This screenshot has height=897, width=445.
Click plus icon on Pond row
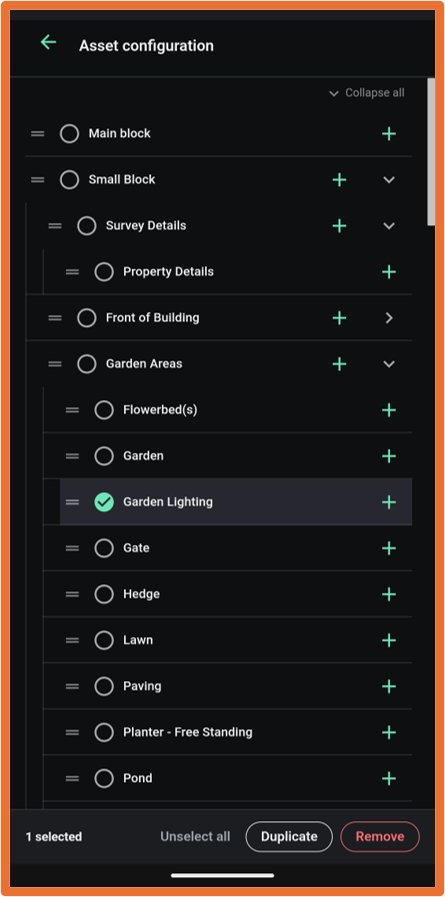coord(389,779)
